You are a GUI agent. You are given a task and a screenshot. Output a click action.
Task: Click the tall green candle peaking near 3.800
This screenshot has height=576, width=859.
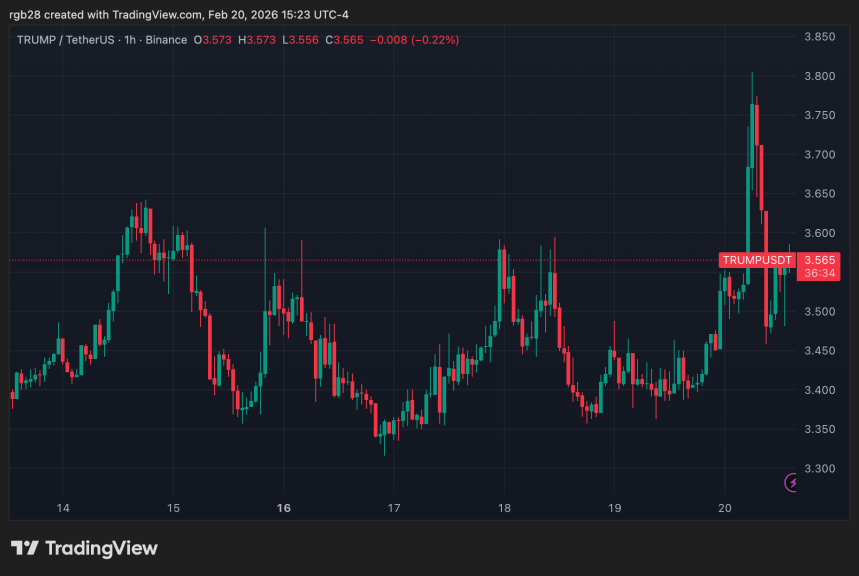click(x=751, y=180)
